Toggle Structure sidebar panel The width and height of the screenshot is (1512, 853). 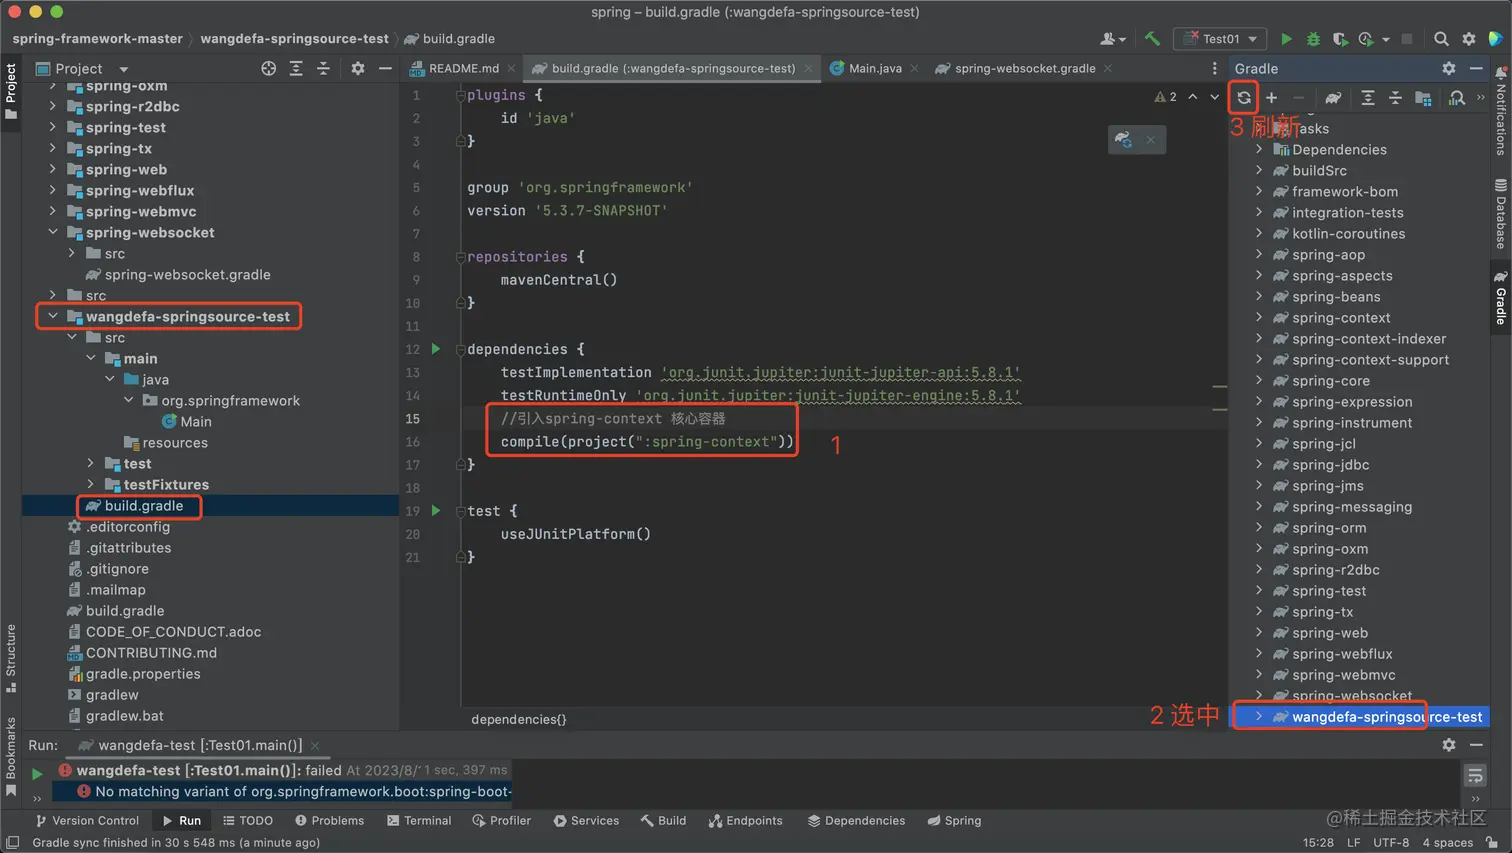click(11, 658)
